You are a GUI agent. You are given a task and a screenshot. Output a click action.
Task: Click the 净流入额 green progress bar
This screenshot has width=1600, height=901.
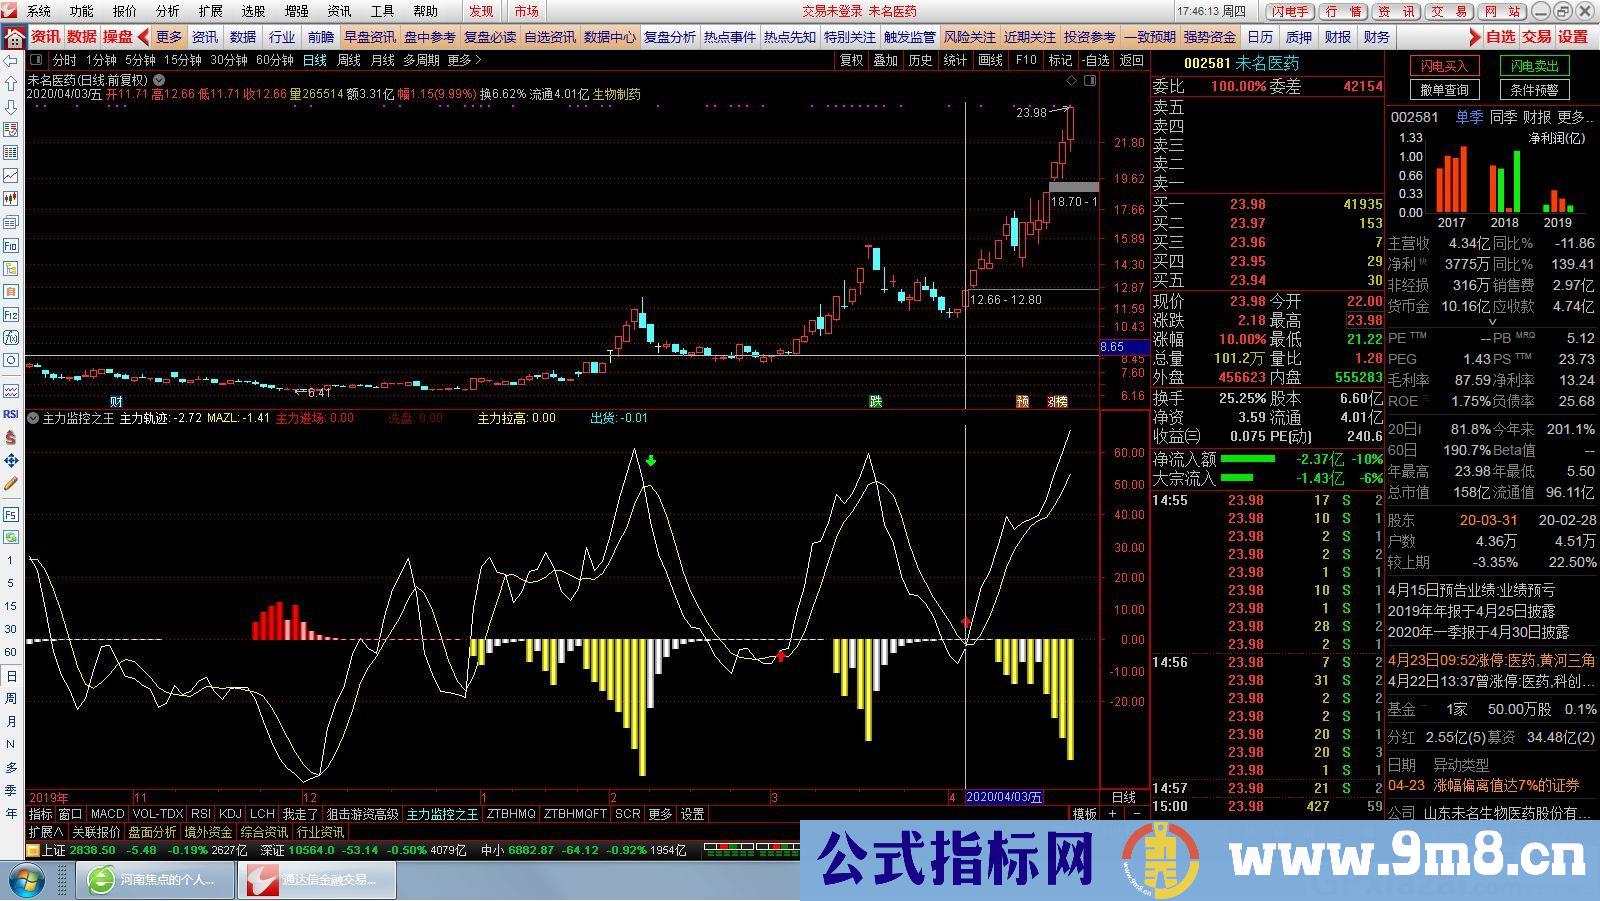(1248, 459)
